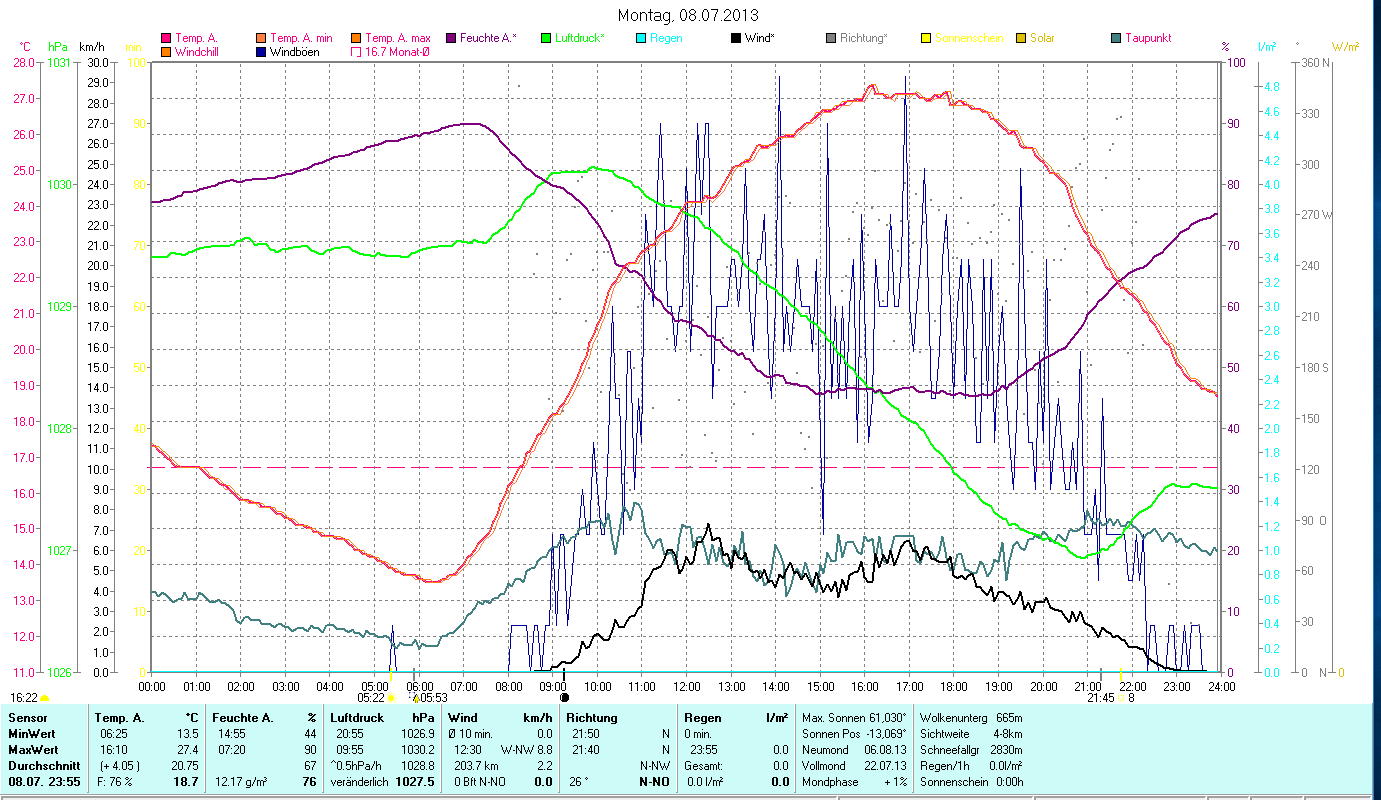This screenshot has height=800, width=1381.
Task: Click the Solar legend label
Action: [1042, 38]
